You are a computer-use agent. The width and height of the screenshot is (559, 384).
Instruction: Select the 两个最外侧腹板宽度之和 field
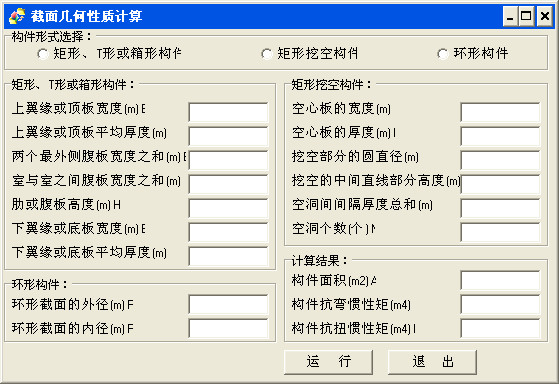(x=228, y=160)
